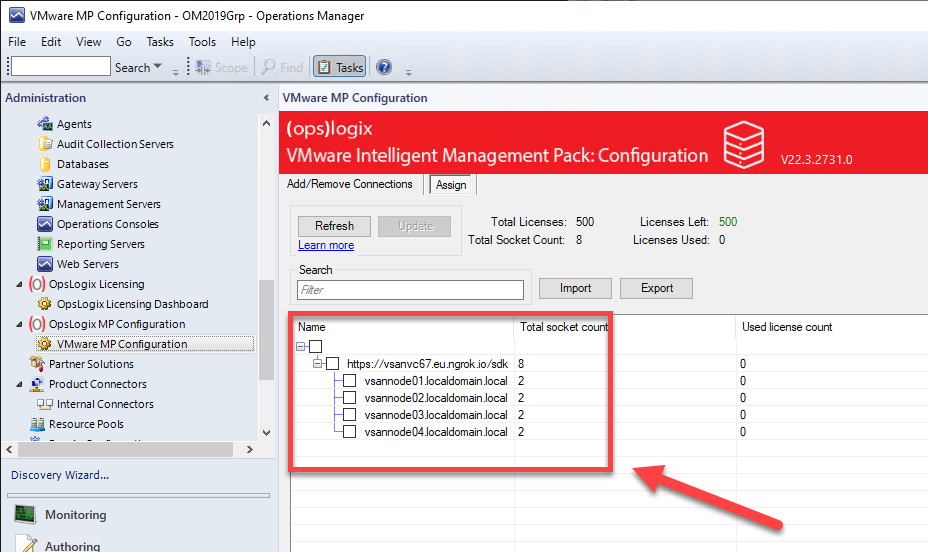
Task: Click the Audit Collection Servers icon
Action: pos(45,144)
